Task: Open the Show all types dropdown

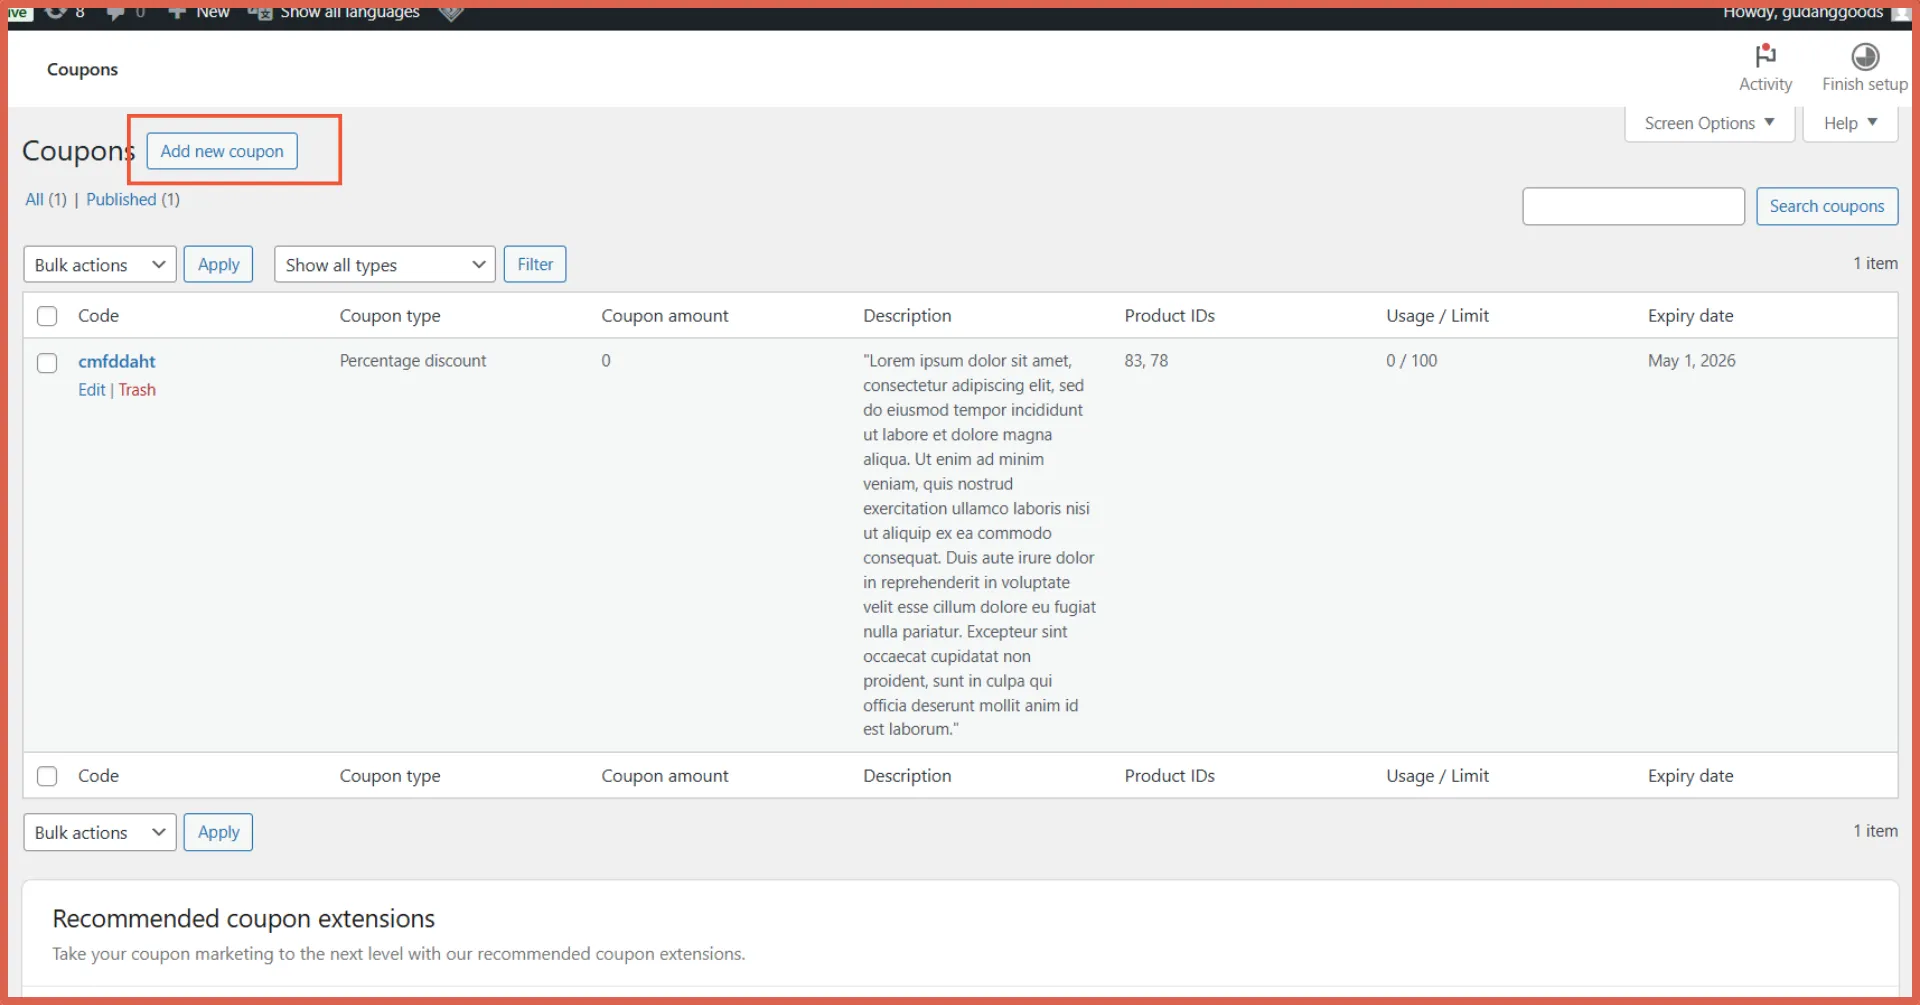Action: [x=384, y=265]
